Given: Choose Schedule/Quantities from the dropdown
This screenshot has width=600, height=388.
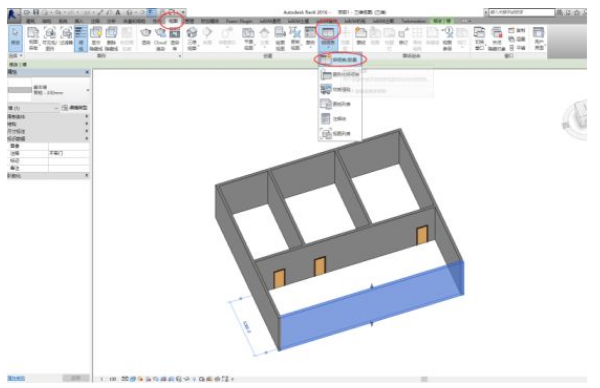Looking at the screenshot, I should coord(339,60).
